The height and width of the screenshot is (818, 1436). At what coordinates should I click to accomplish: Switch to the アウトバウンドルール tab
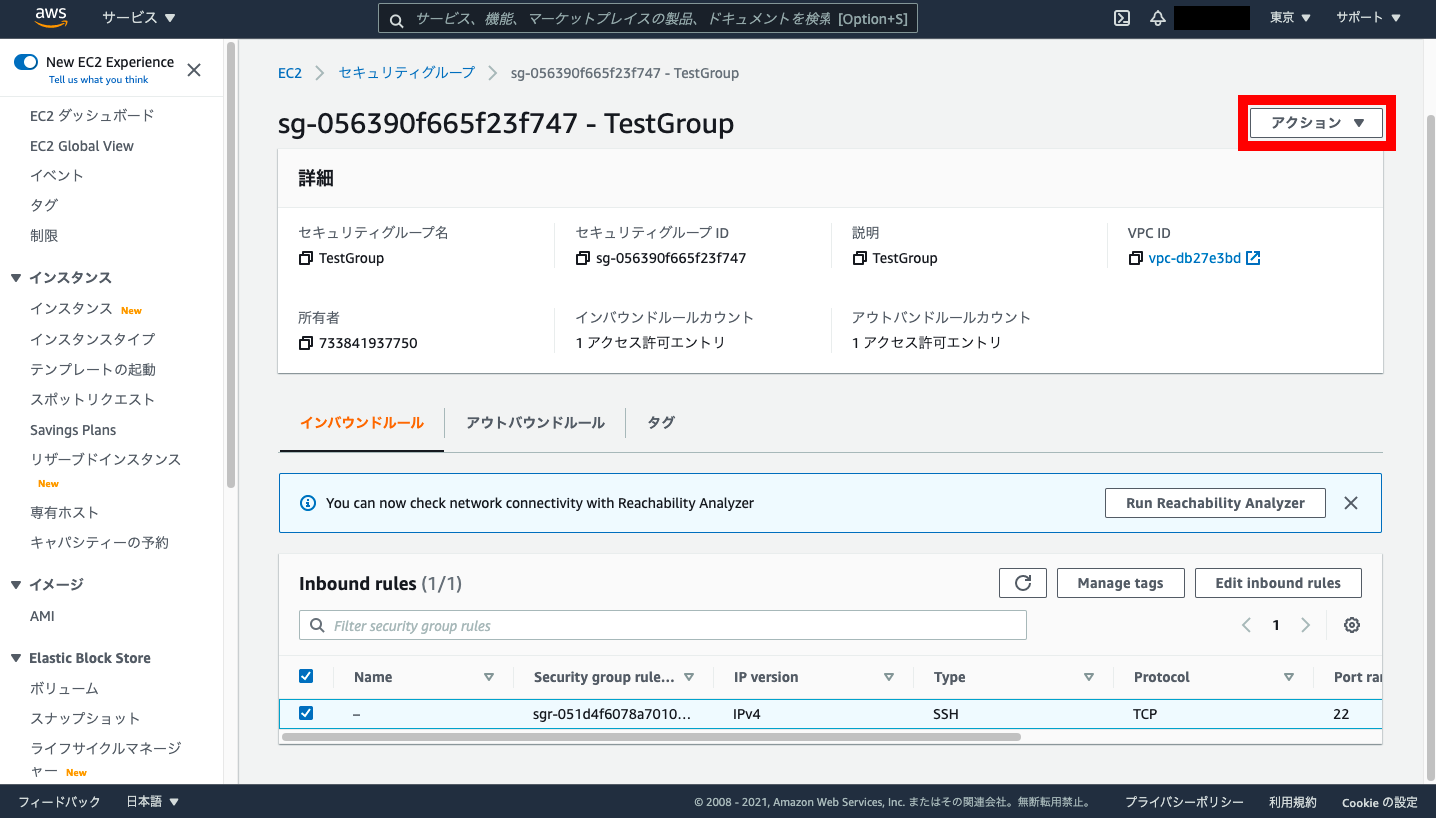coord(535,423)
